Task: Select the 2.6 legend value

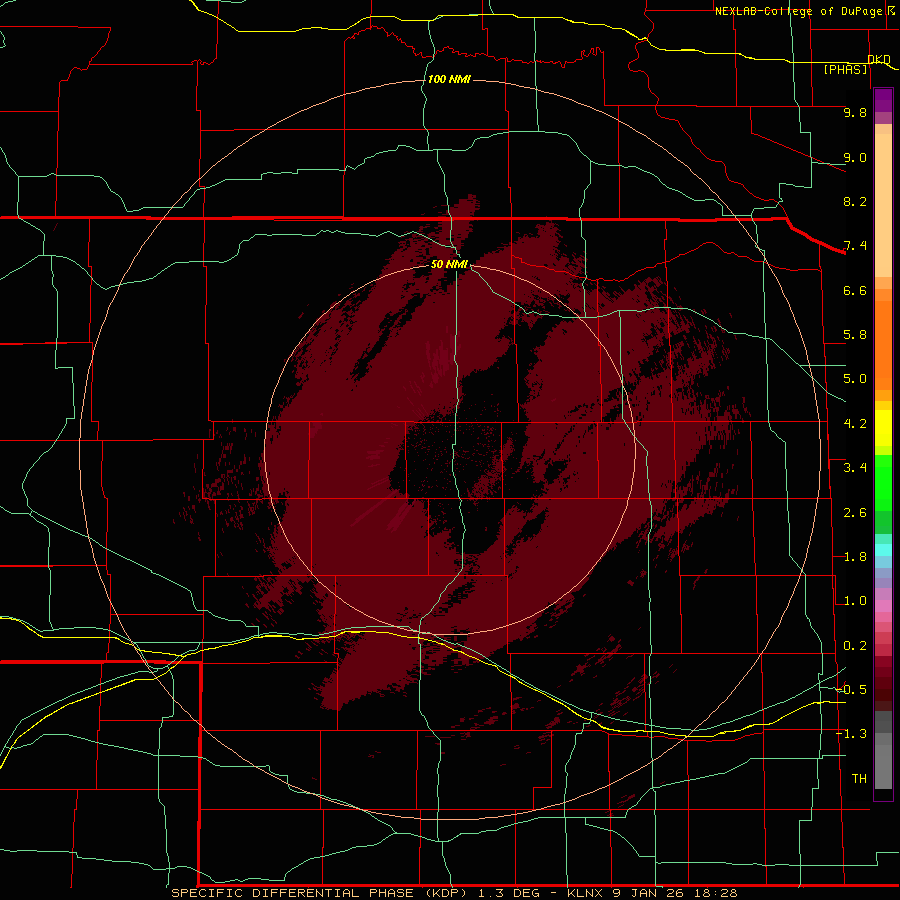Action: point(855,513)
